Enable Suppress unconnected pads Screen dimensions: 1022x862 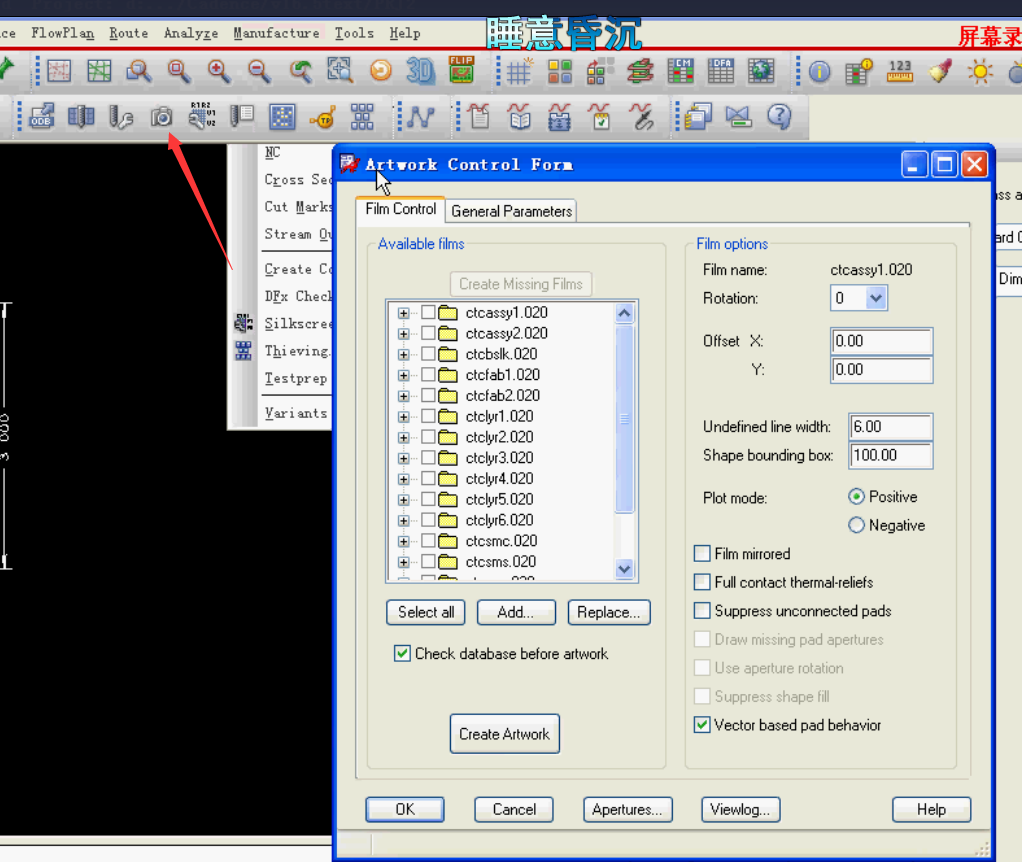pyautogui.click(x=702, y=611)
